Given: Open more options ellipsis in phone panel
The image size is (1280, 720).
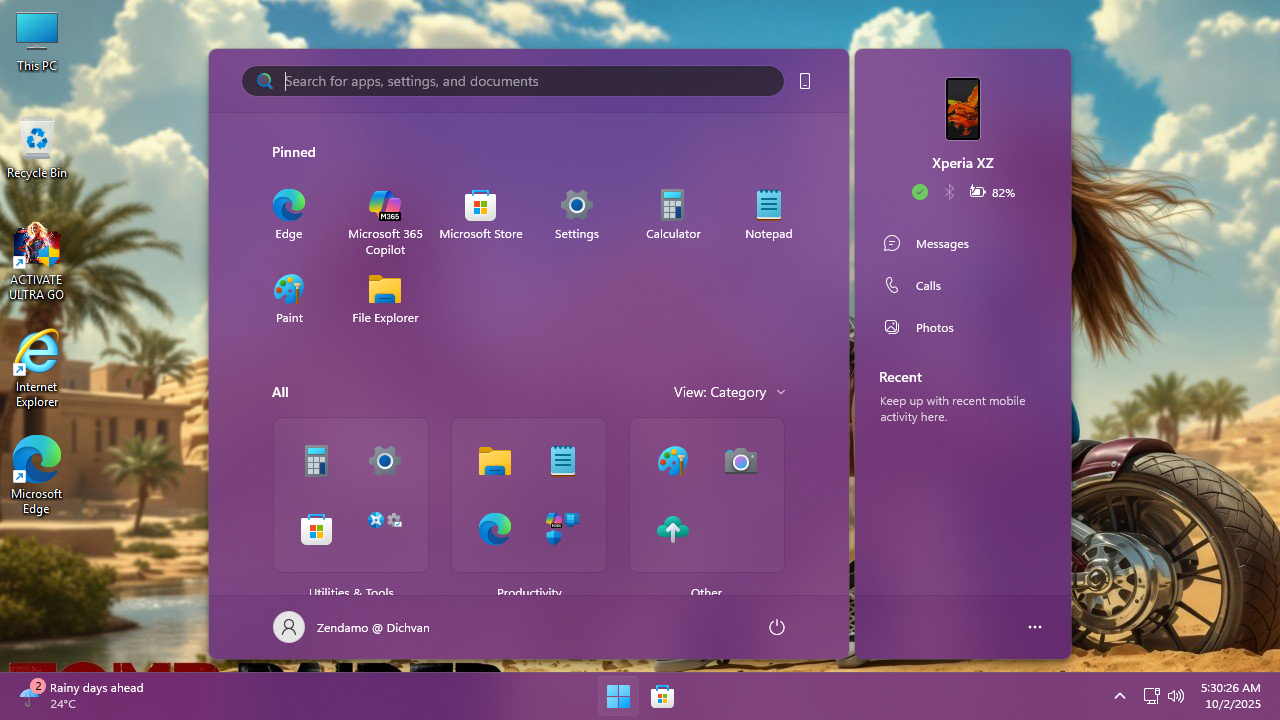Looking at the screenshot, I should pyautogui.click(x=1035, y=627).
